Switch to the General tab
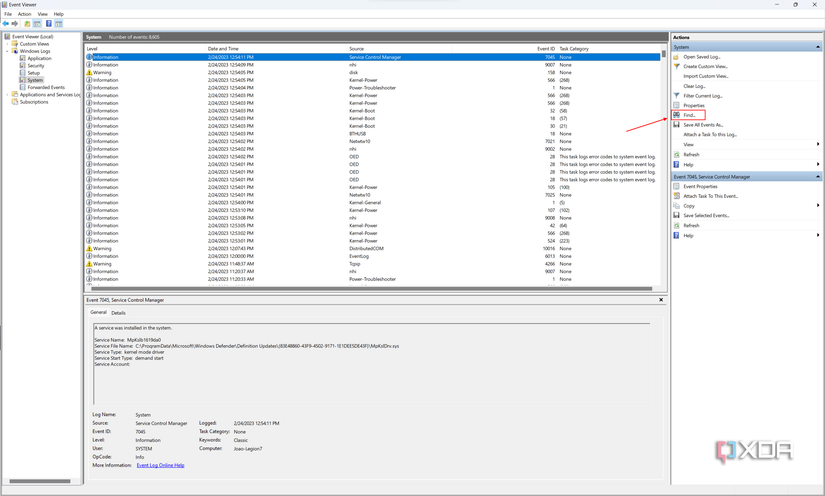This screenshot has width=825, height=496. pos(98,312)
